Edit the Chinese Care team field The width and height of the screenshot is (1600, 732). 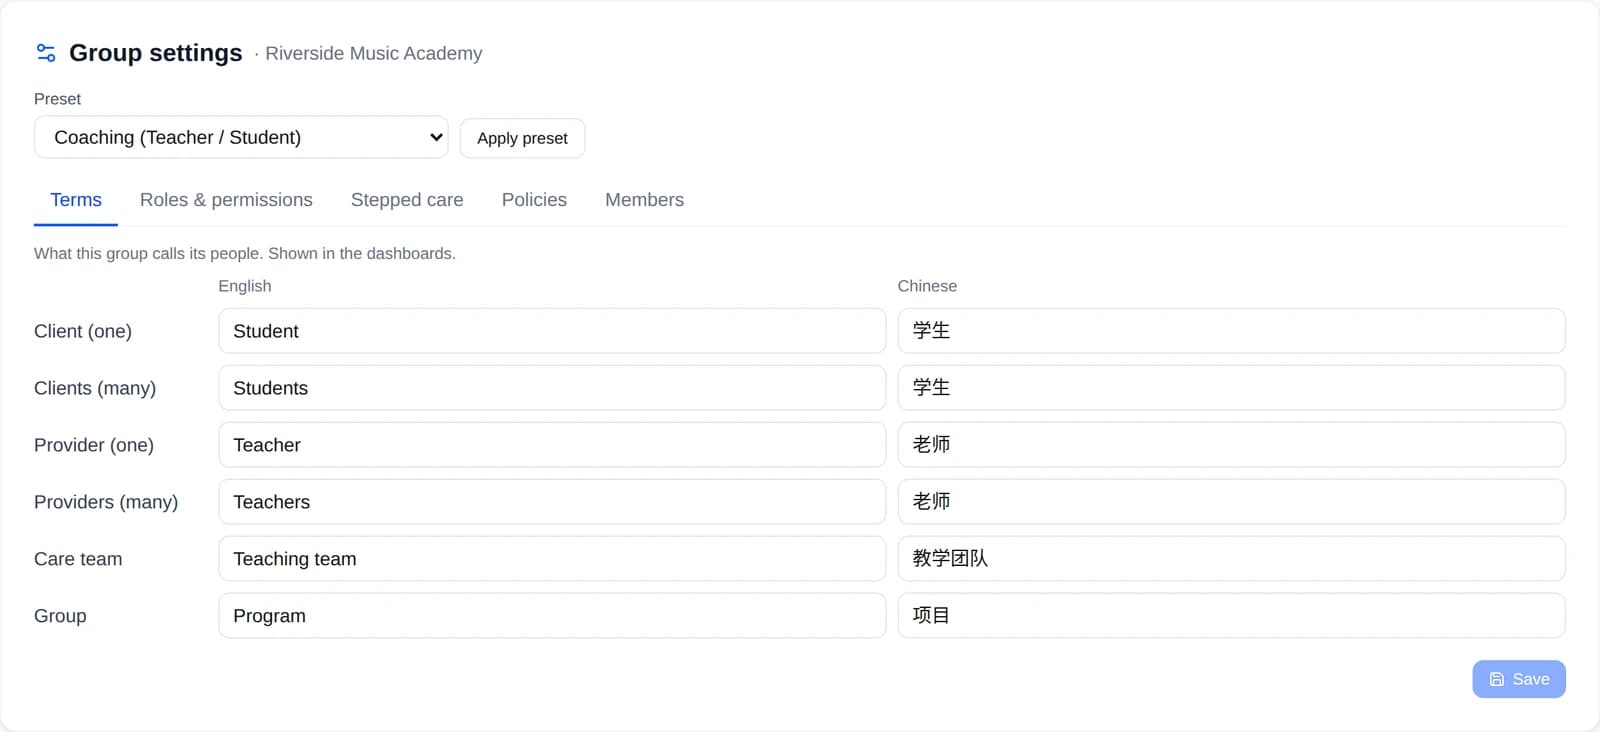pos(1231,559)
